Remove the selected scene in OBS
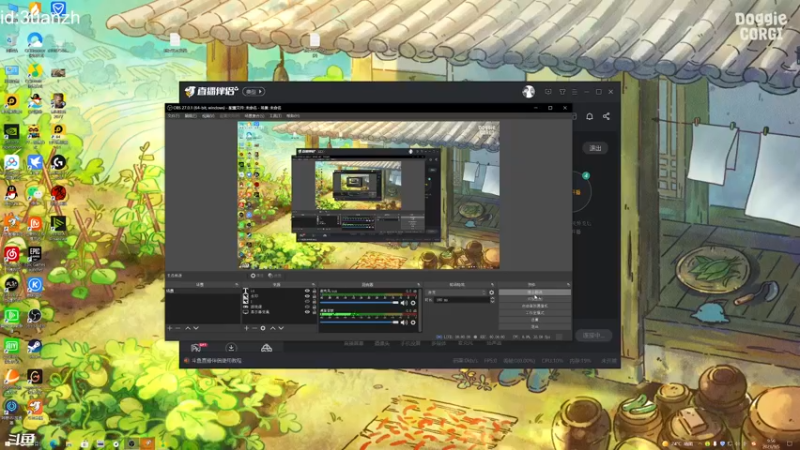800x450 pixels. tap(178, 328)
